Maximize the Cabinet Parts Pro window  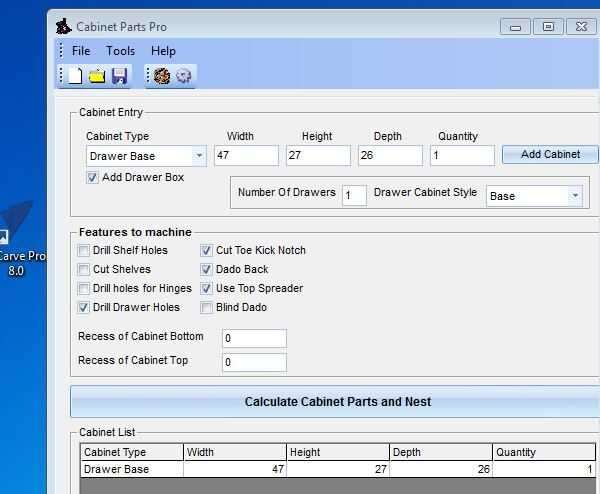tap(548, 27)
